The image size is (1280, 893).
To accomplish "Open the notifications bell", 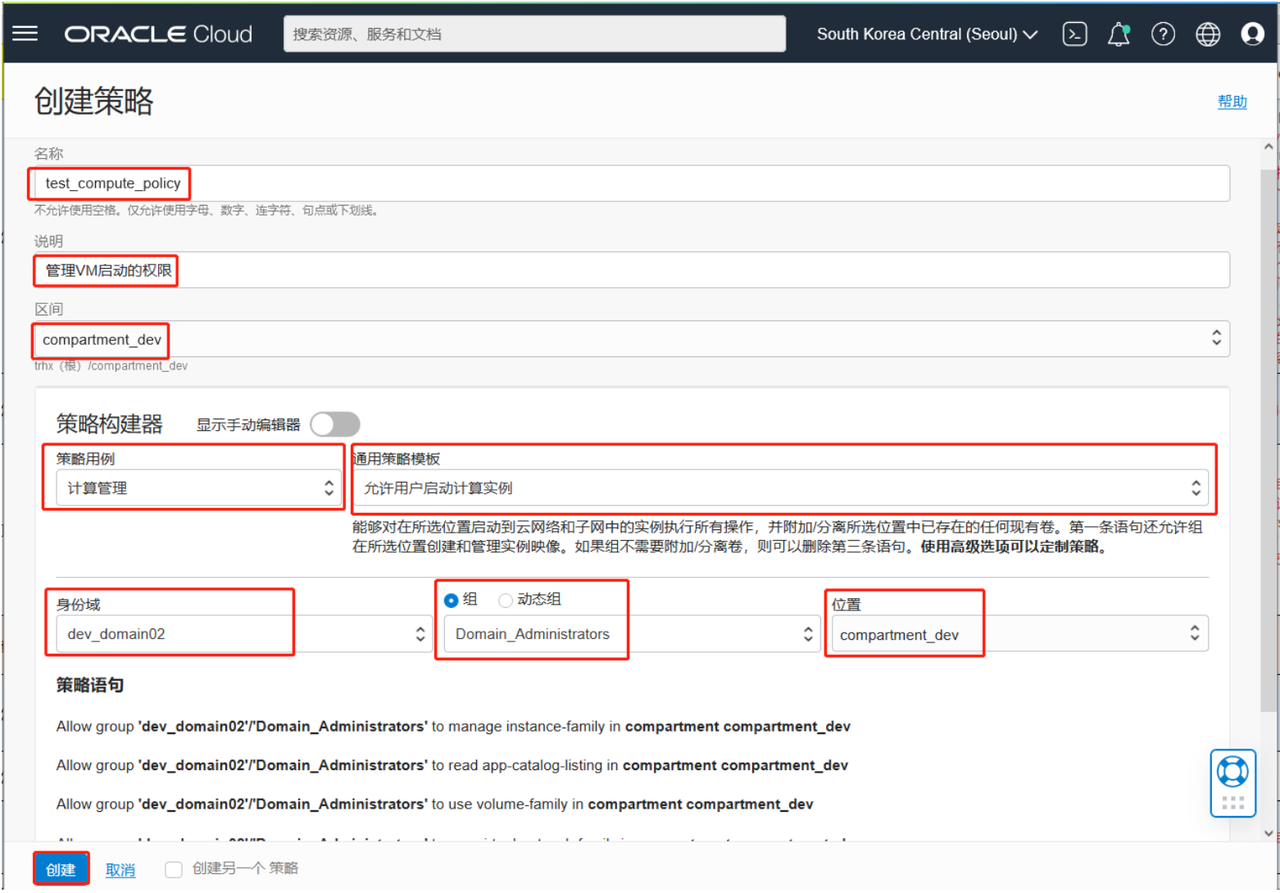I will [1119, 34].
